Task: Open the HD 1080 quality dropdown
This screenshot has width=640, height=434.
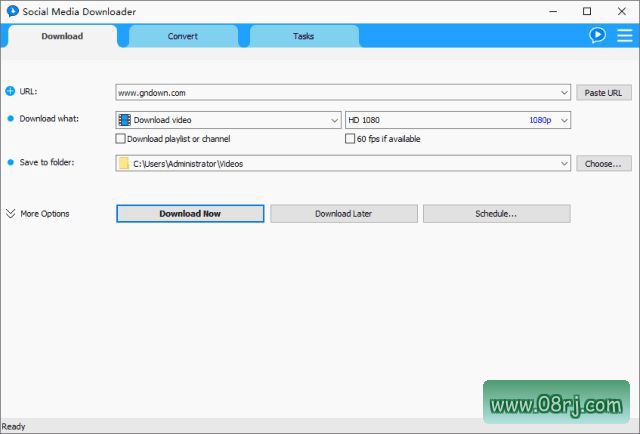Action: pyautogui.click(x=564, y=120)
